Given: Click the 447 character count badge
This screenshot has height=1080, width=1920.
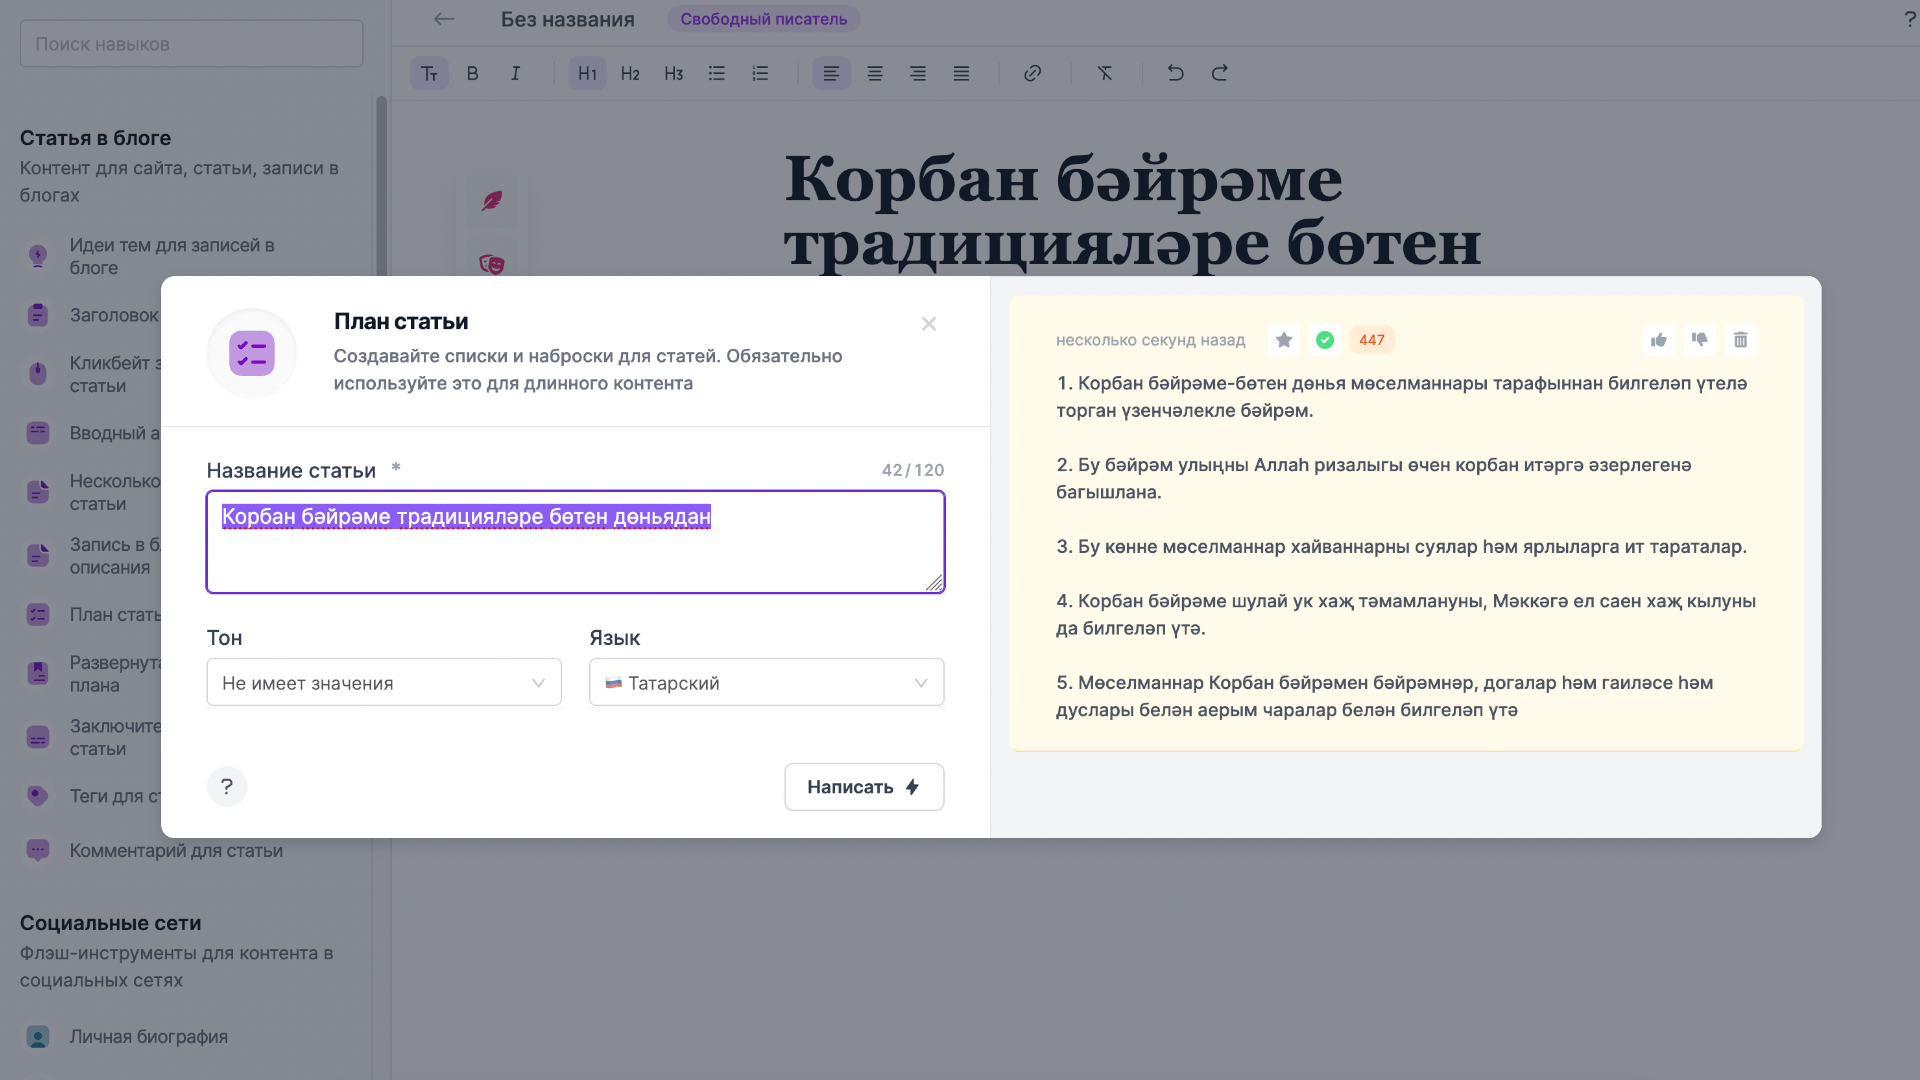Looking at the screenshot, I should pos(1372,340).
